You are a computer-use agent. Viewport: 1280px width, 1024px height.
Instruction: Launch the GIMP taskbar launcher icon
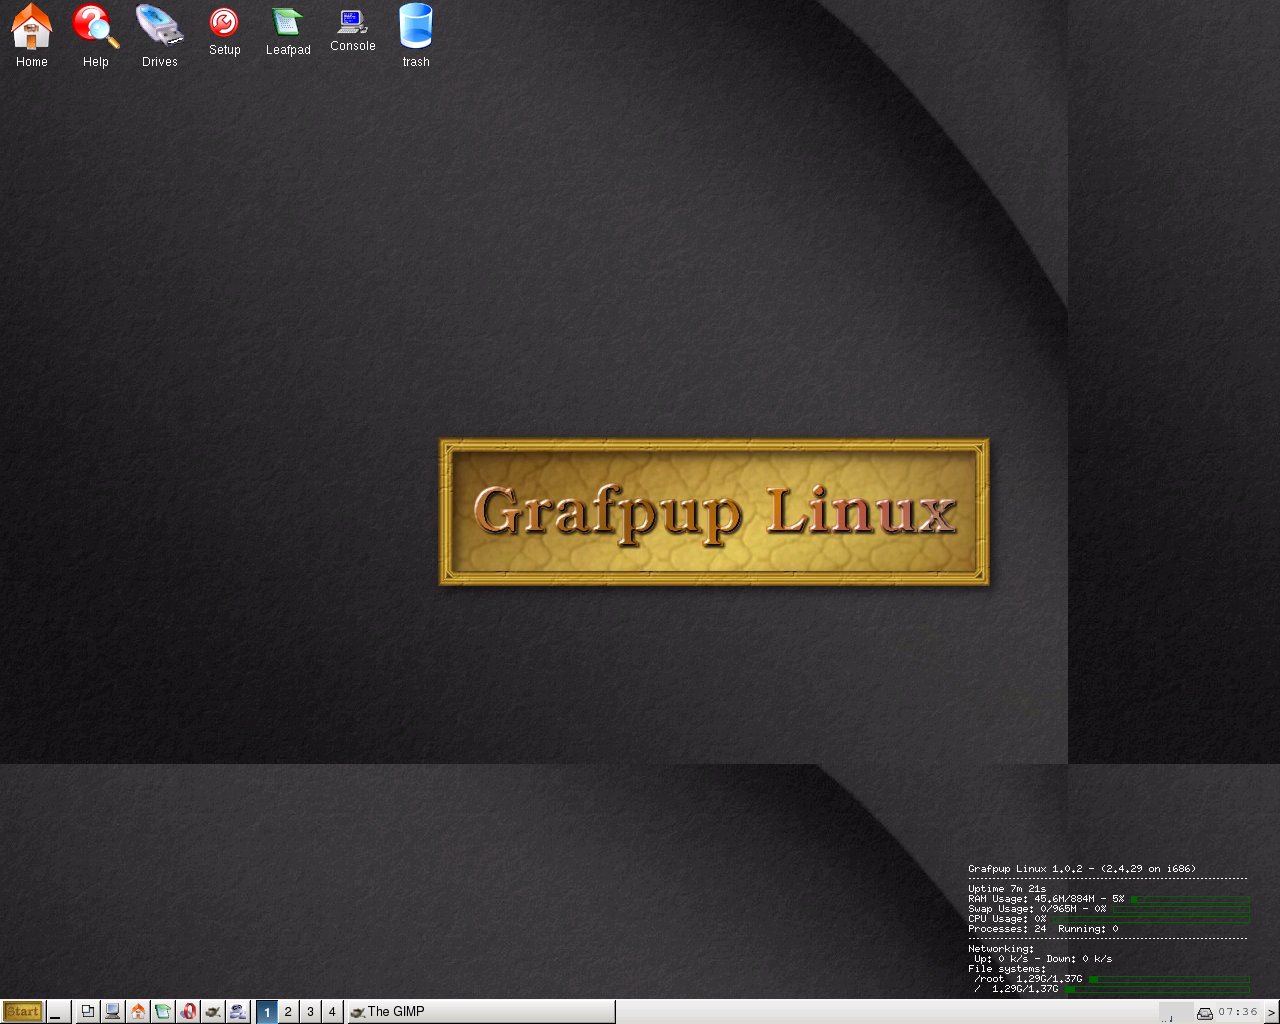click(213, 1012)
